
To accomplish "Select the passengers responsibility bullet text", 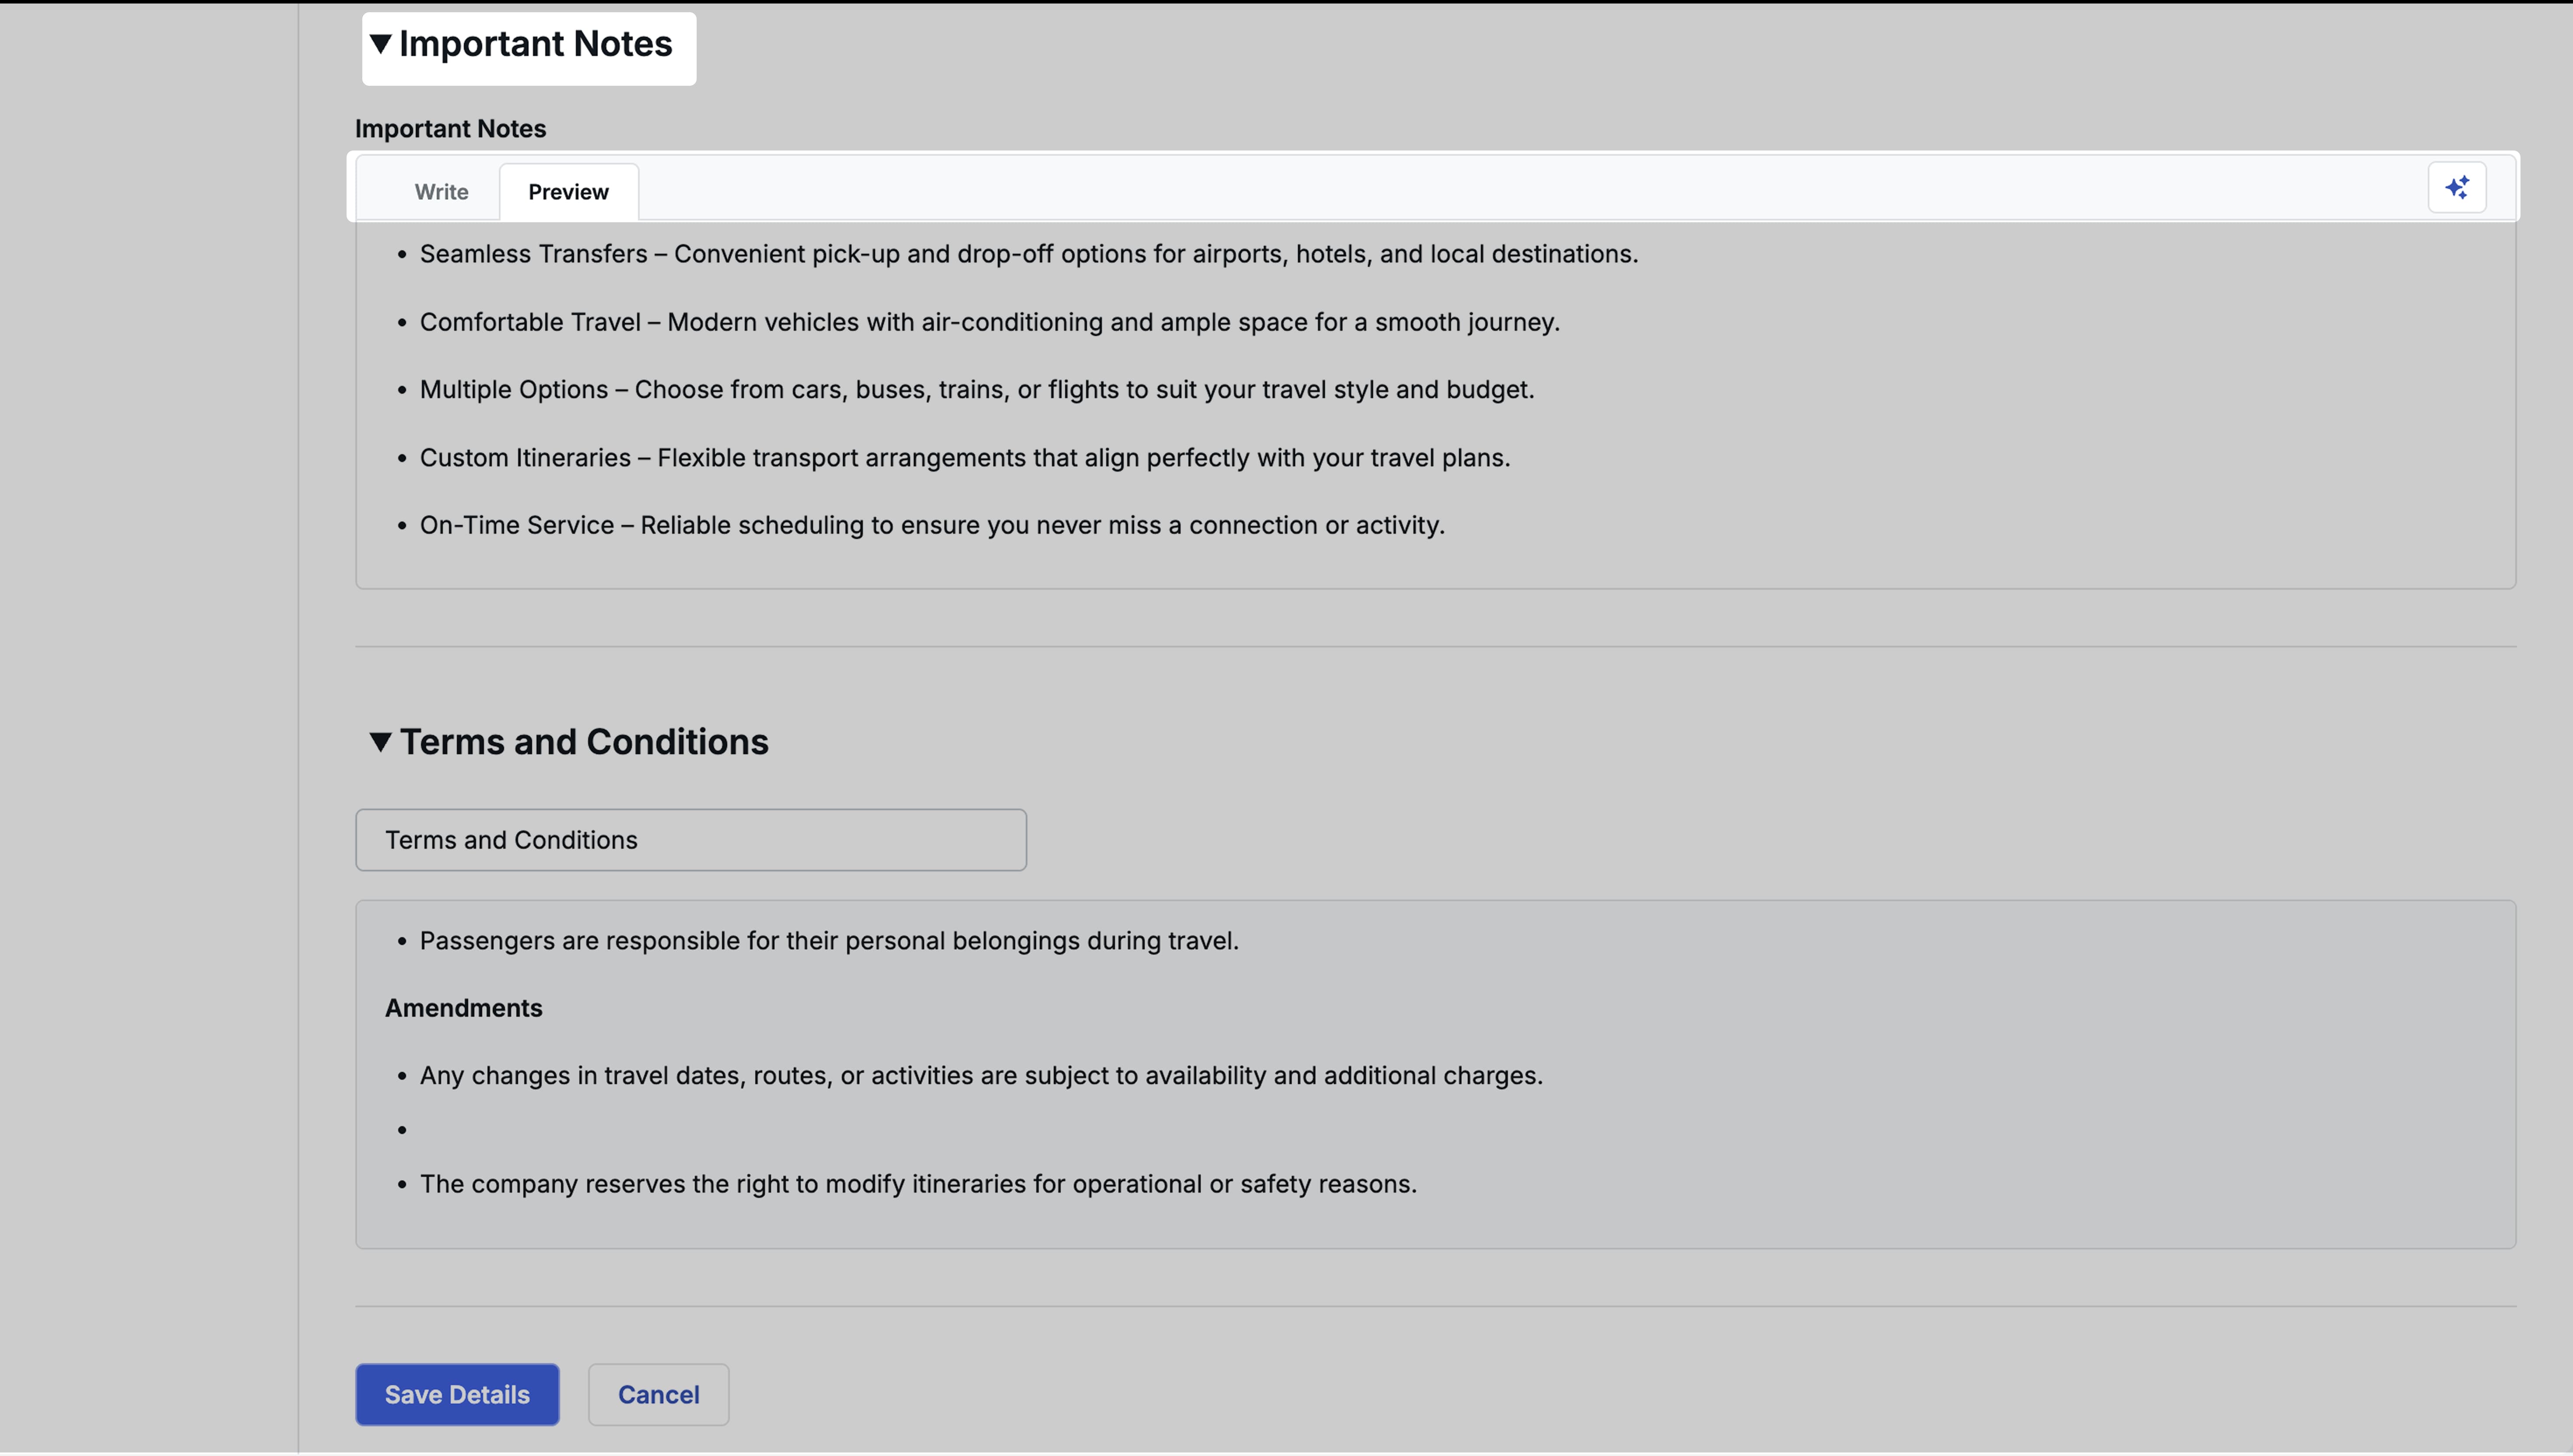I will pos(828,940).
